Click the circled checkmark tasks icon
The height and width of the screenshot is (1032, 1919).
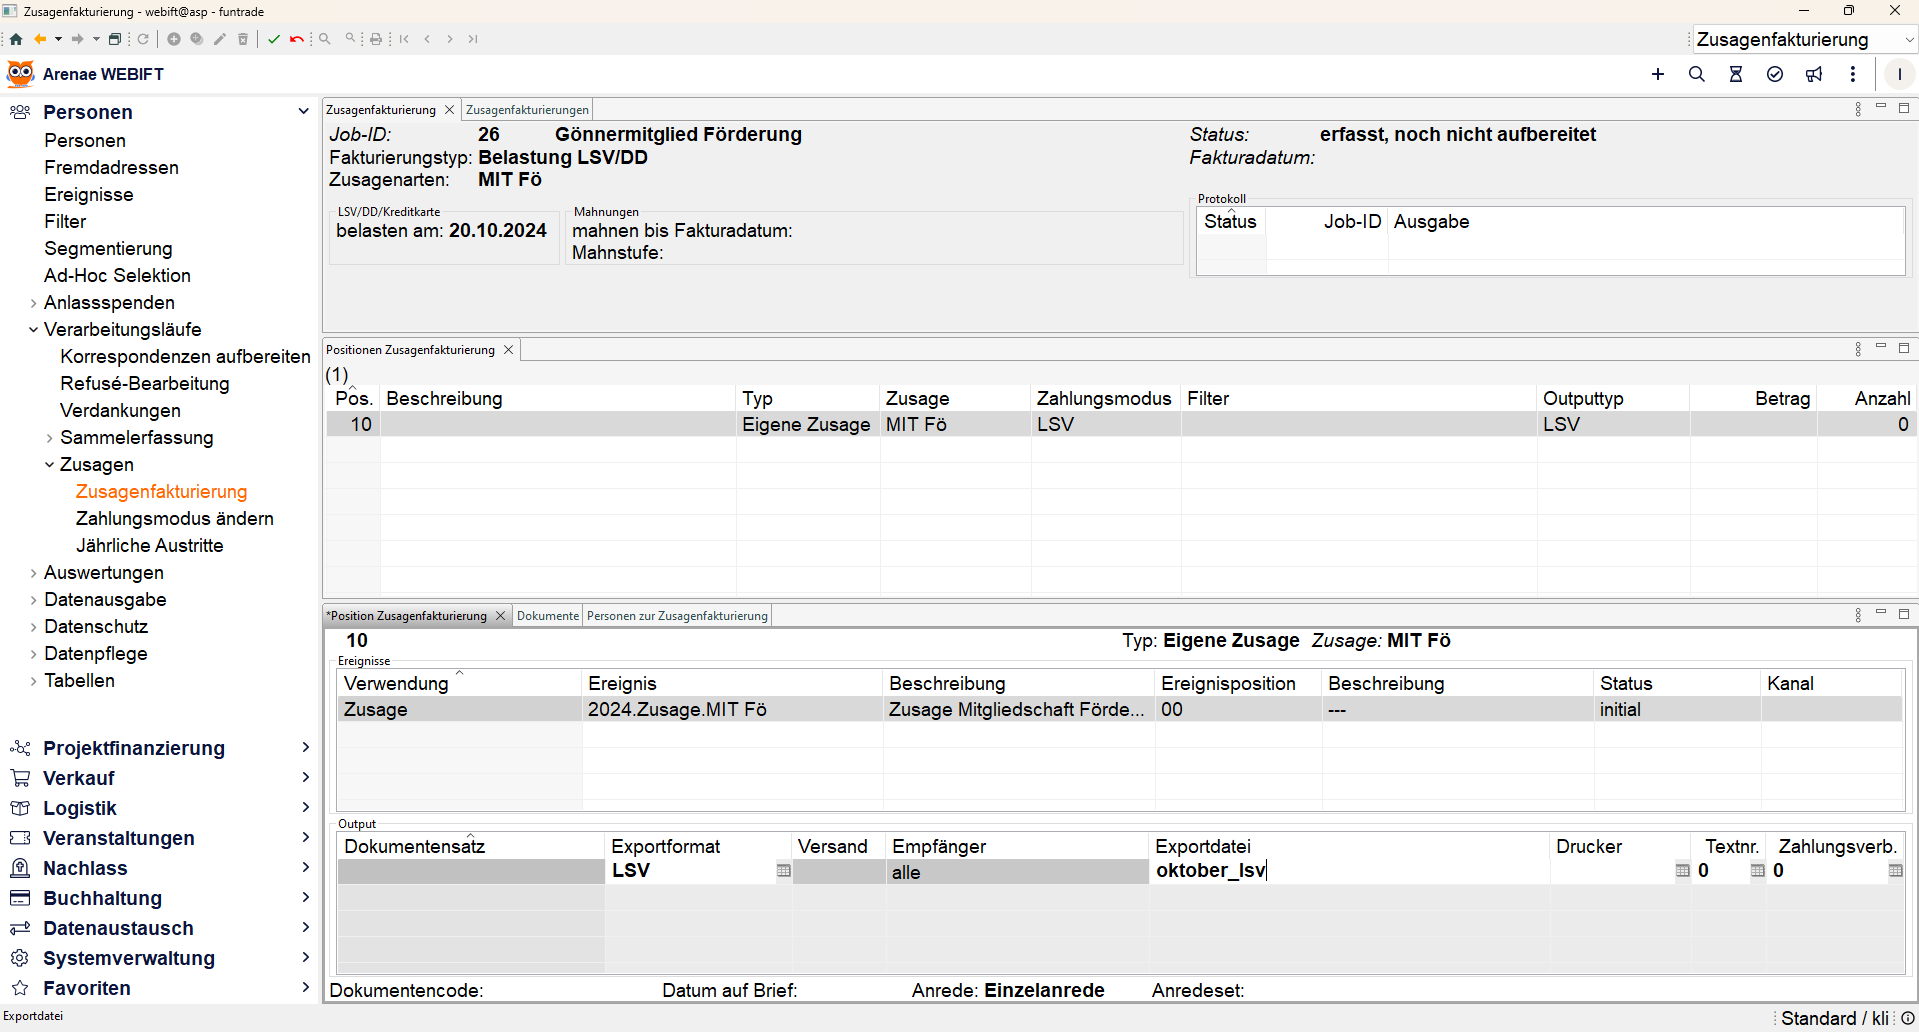1775,74
